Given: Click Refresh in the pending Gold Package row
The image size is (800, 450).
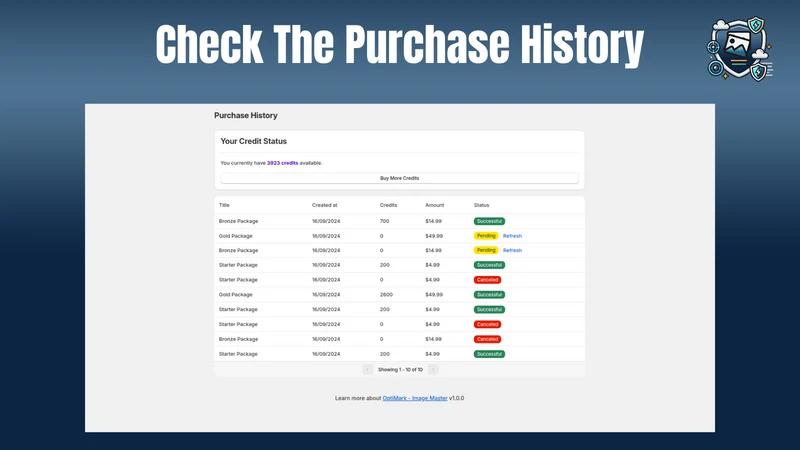Looking at the screenshot, I should [512, 236].
